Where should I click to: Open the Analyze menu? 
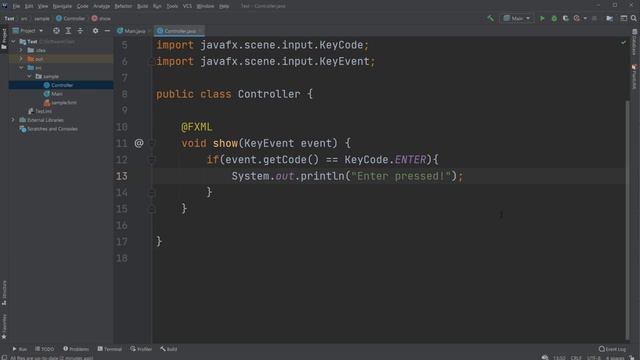[x=101, y=6]
